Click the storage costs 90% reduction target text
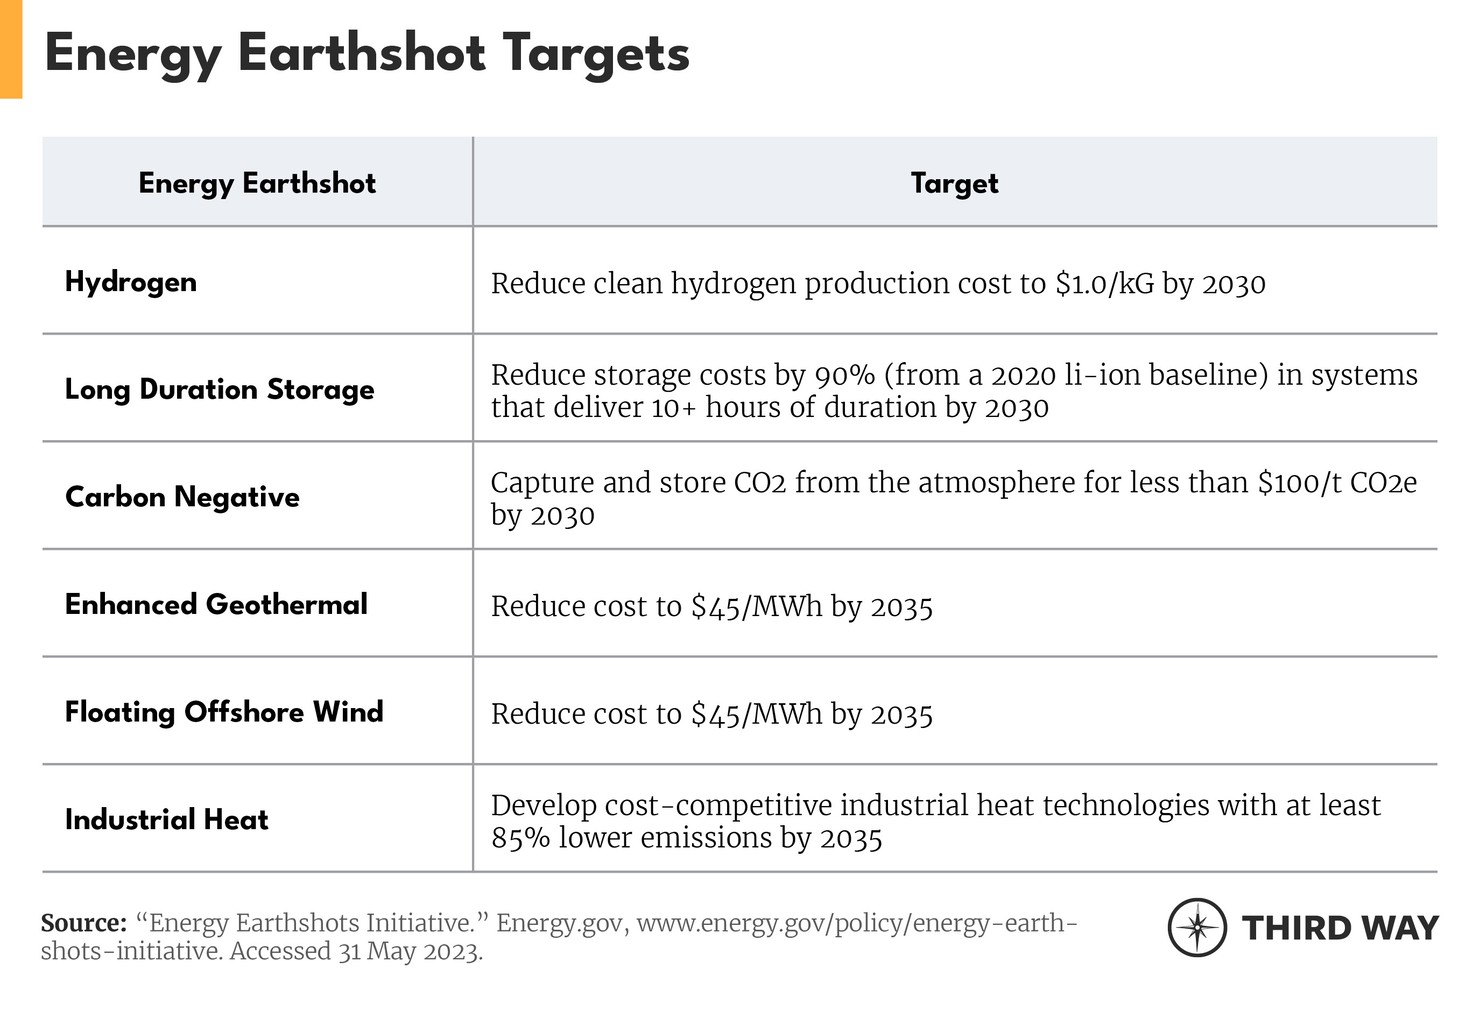The image size is (1480, 1018). click(954, 391)
